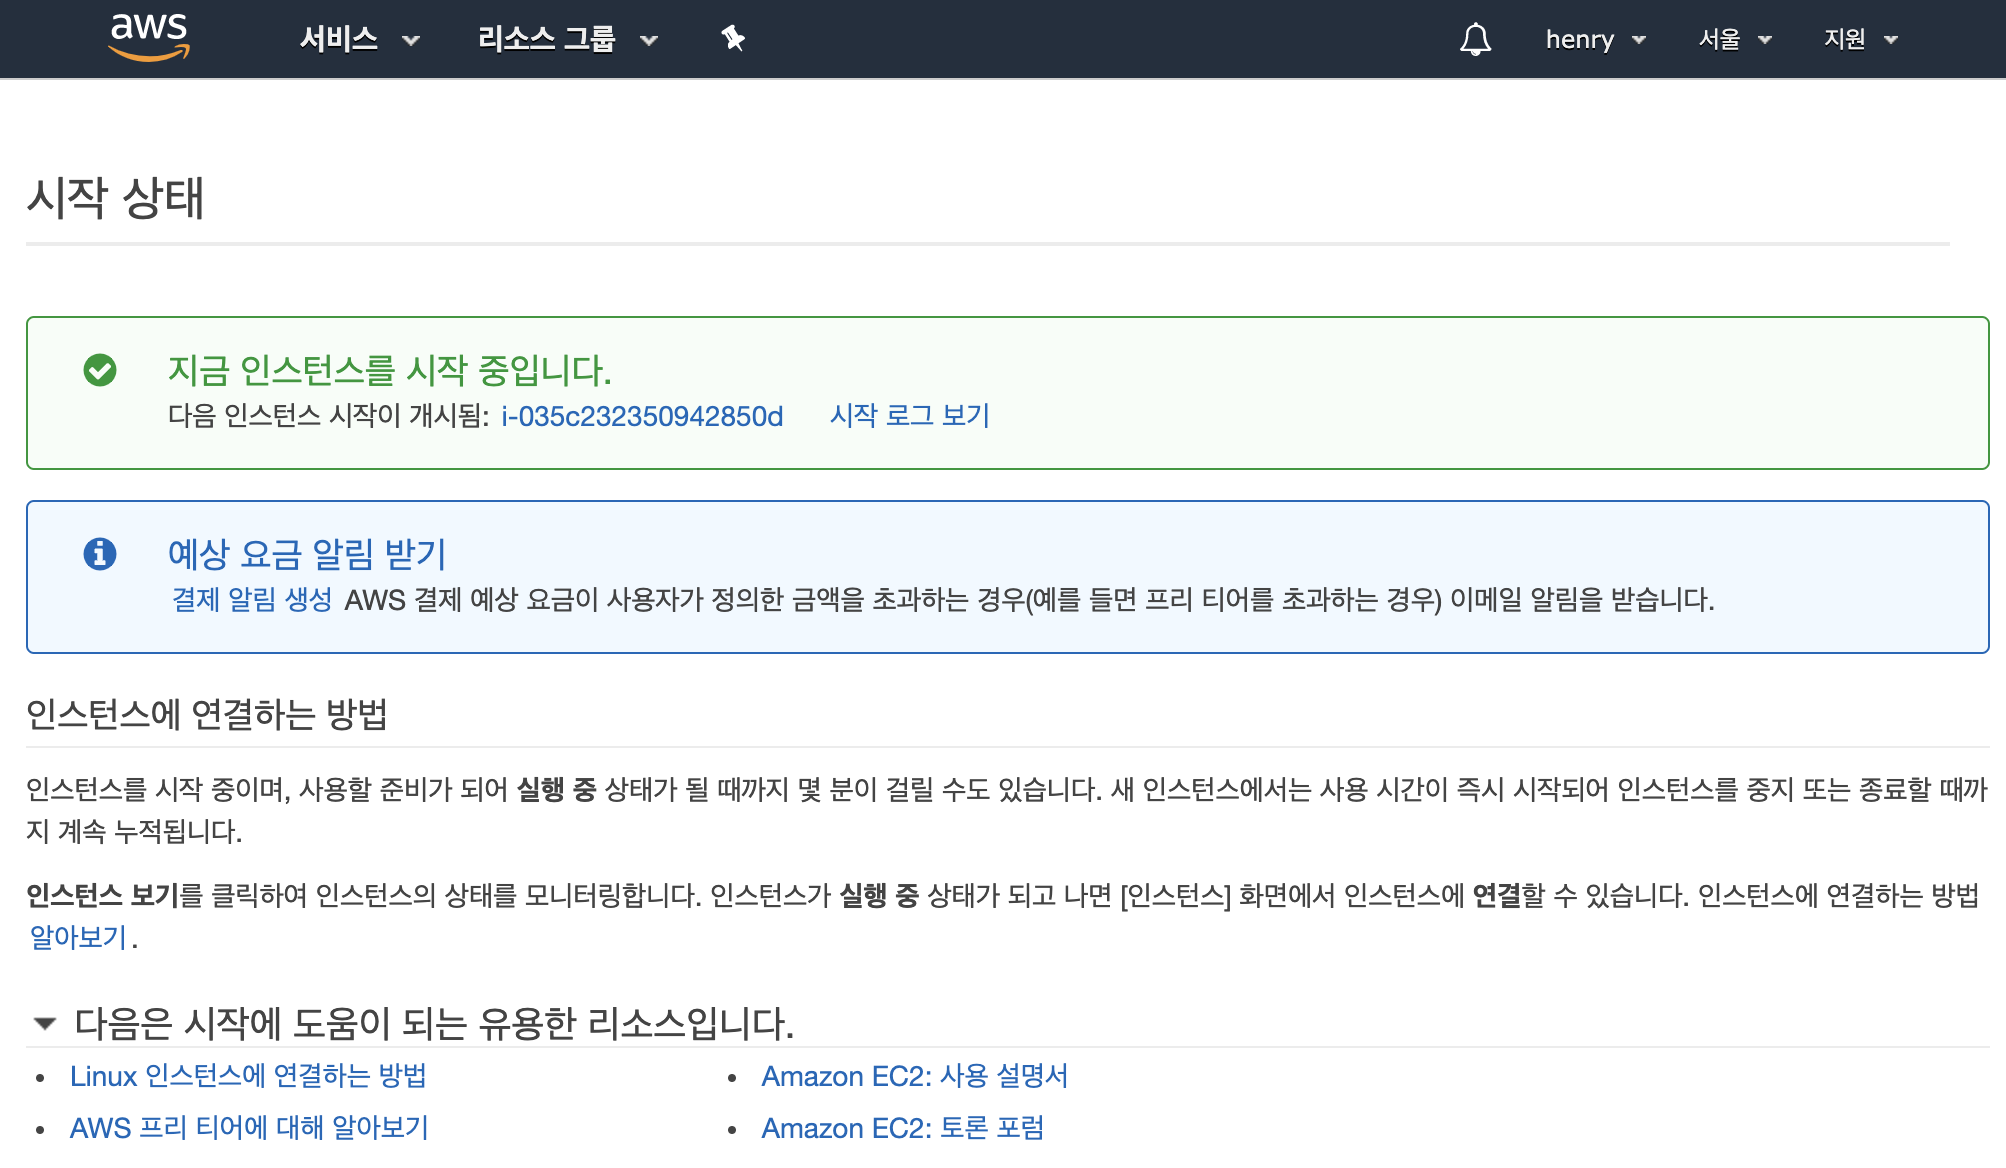Click the pin shortcut icon in navbar
2006x1168 pixels.
pos(733,39)
